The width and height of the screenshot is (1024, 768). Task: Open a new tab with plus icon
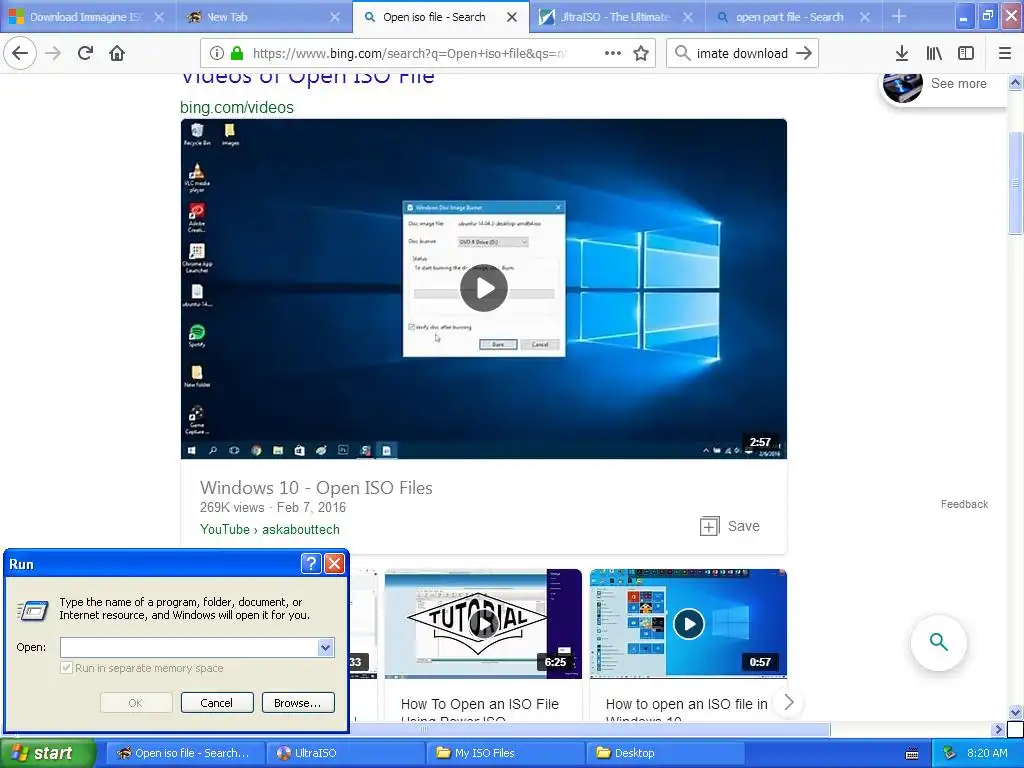click(899, 16)
